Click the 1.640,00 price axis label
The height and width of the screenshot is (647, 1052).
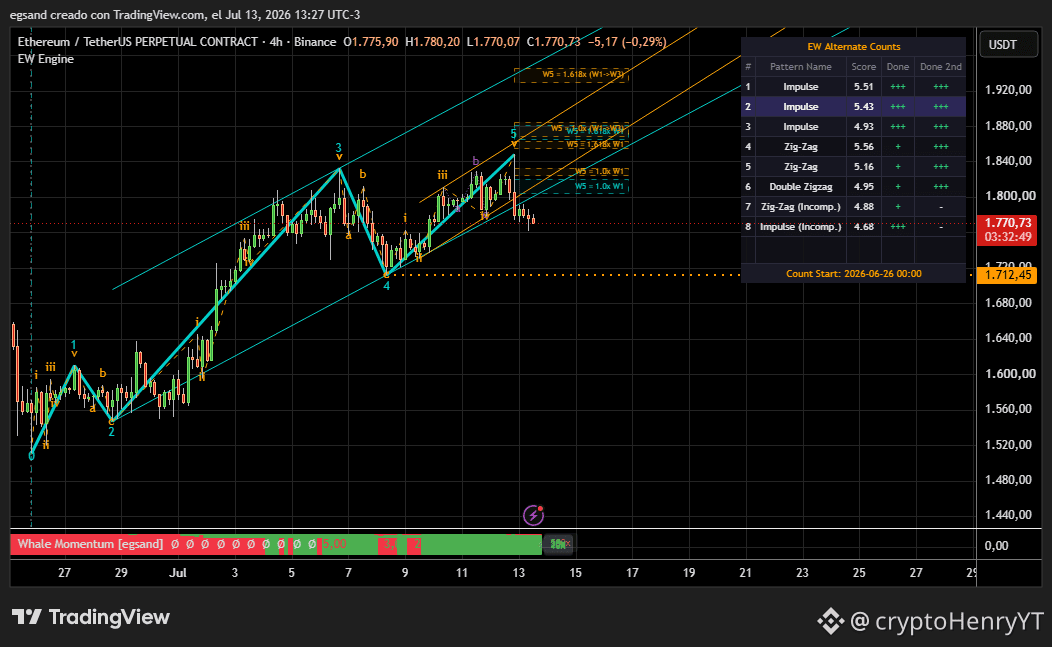point(1008,338)
